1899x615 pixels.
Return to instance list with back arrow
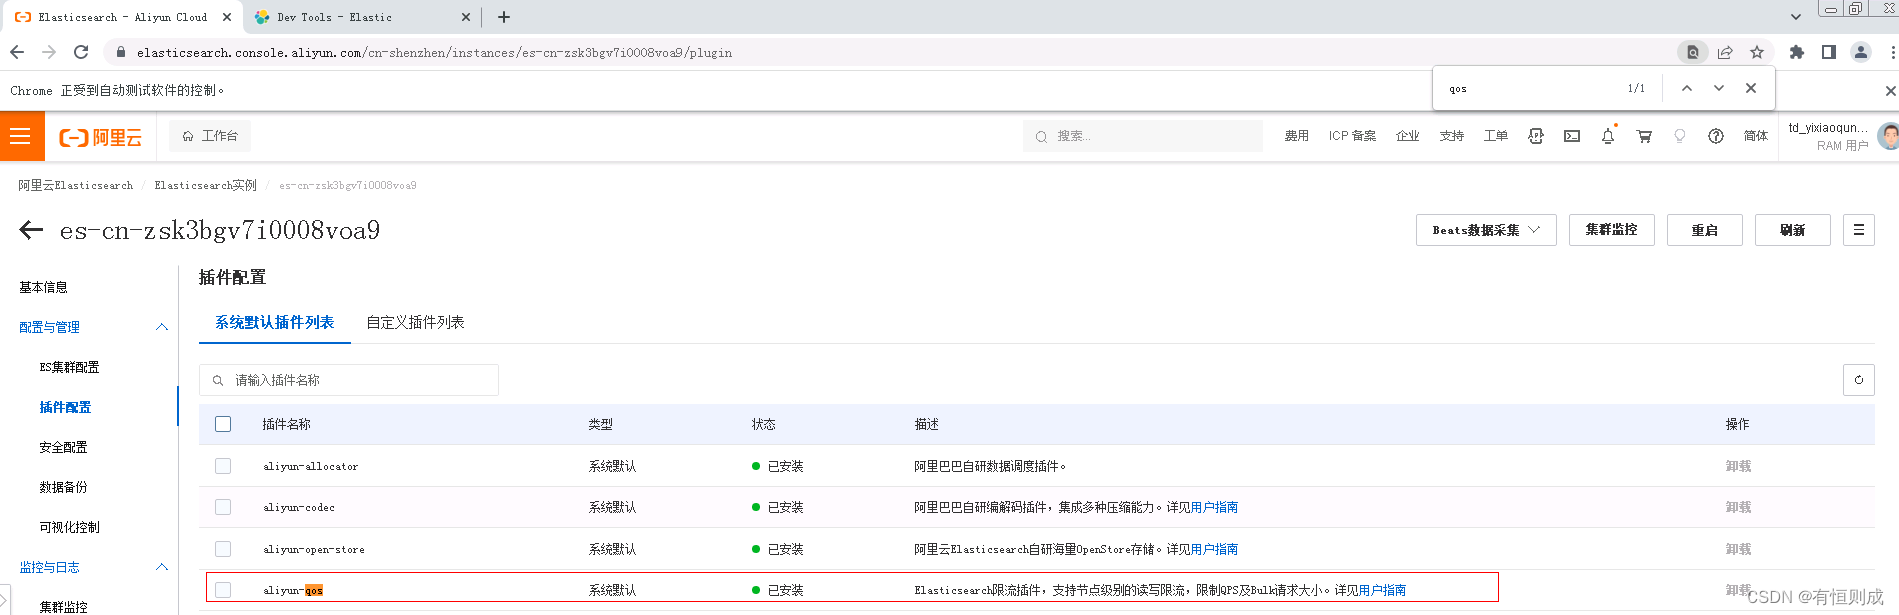click(31, 230)
